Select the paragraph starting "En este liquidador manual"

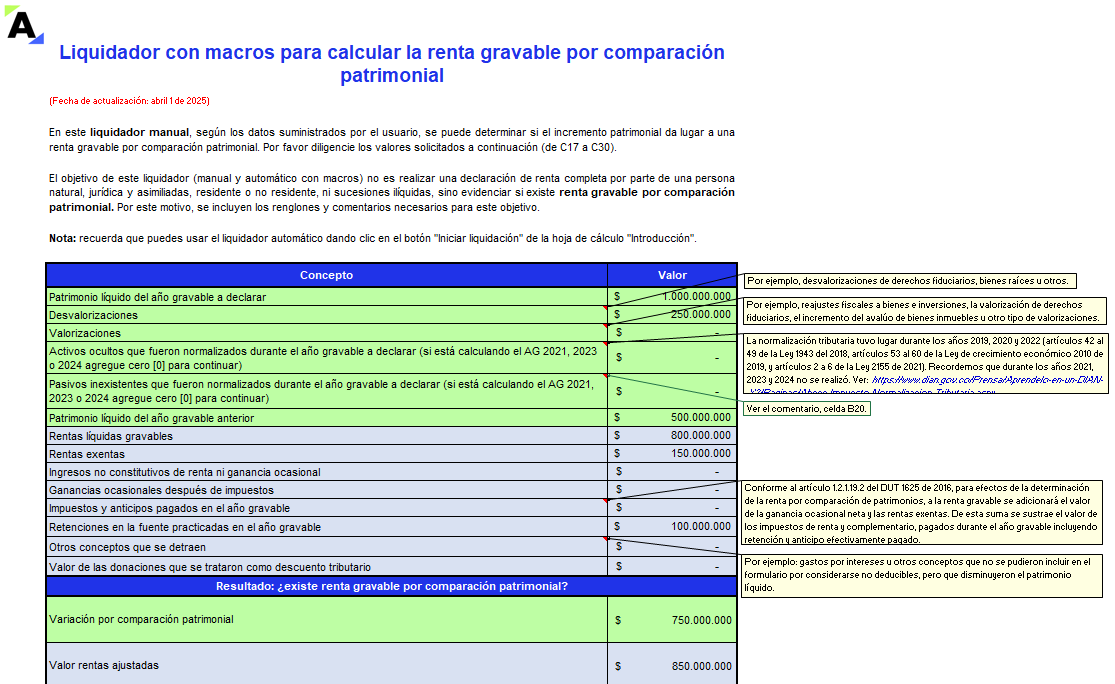tap(392, 140)
